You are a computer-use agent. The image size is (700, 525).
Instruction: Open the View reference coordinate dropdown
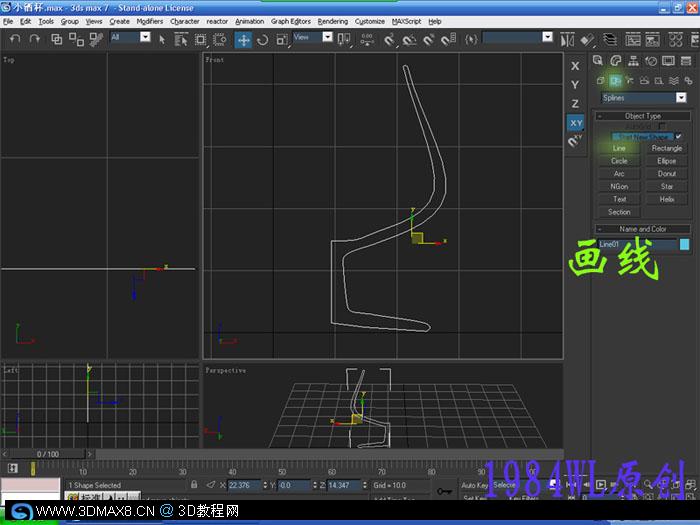point(327,37)
